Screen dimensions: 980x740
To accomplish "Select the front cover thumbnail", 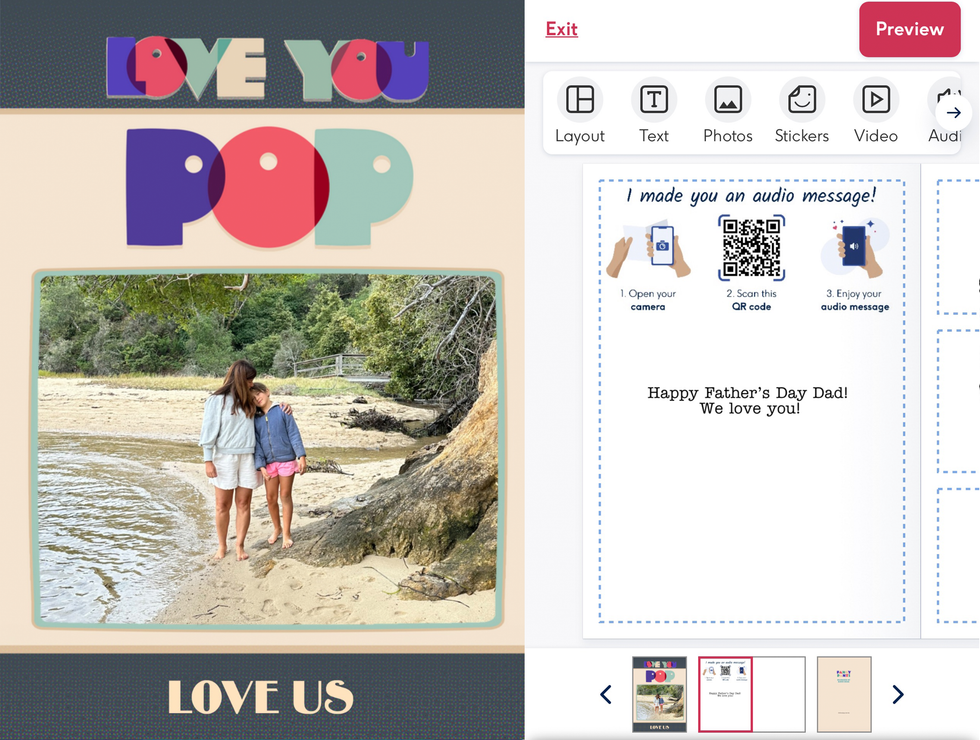I will point(660,694).
